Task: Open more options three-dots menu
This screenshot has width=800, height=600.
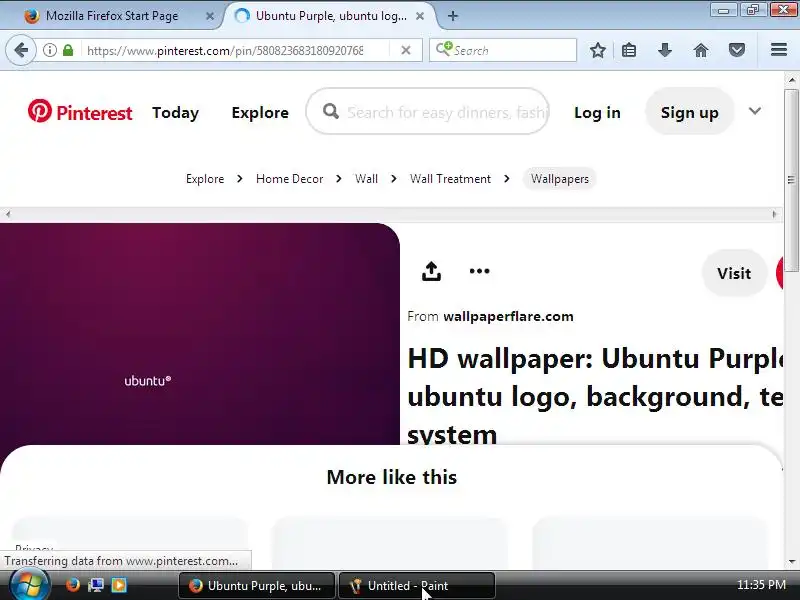Action: pyautogui.click(x=479, y=271)
